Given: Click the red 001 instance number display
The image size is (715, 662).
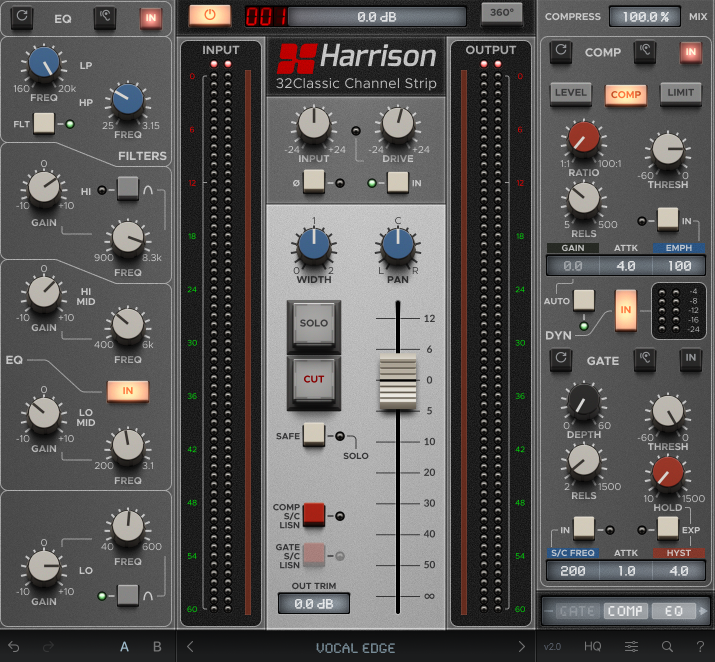Looking at the screenshot, I should coord(266,17).
